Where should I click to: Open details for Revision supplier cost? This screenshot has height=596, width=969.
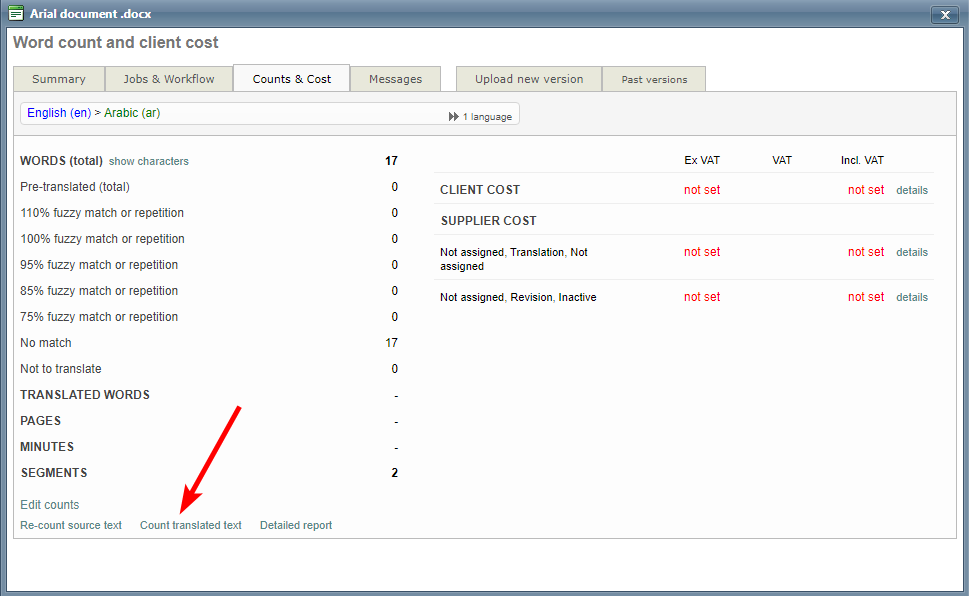(x=911, y=297)
